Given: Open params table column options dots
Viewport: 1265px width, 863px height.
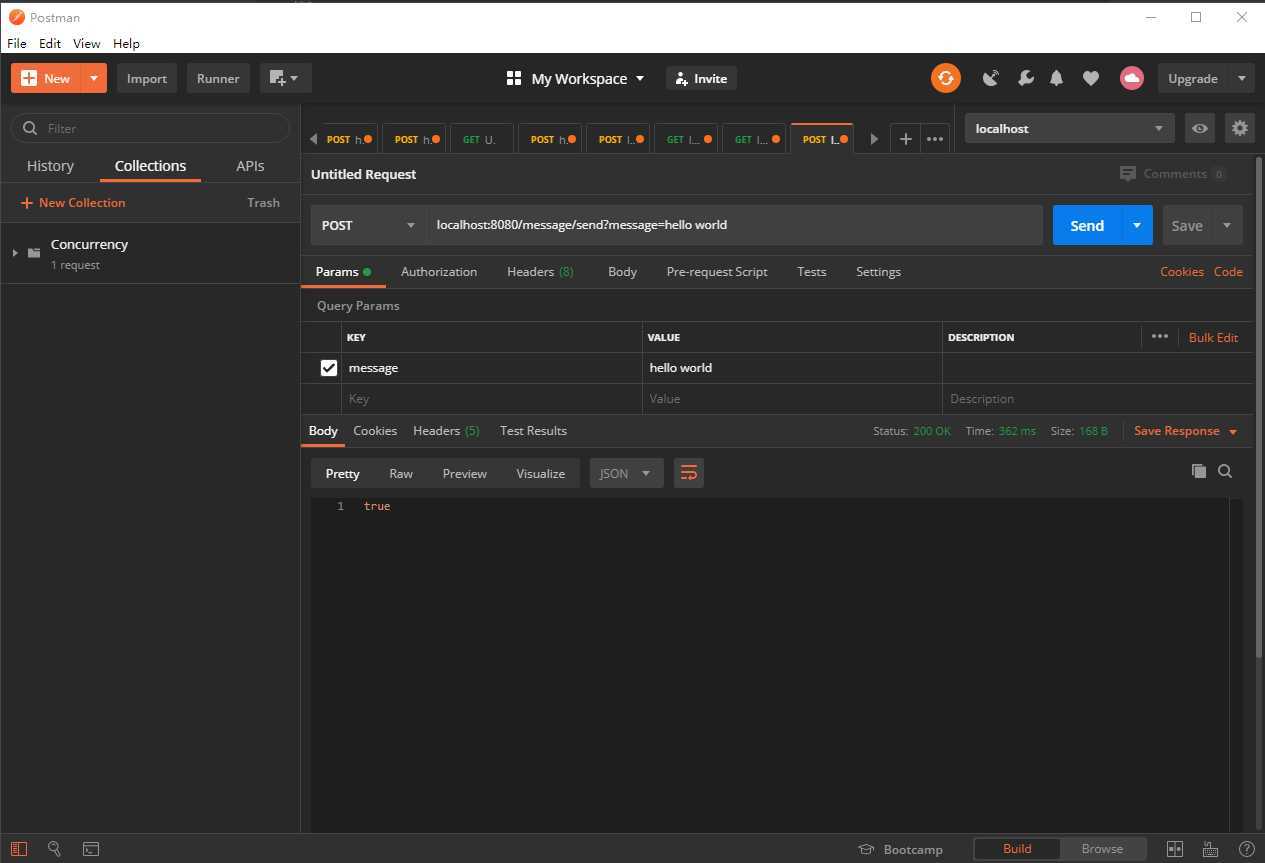Looking at the screenshot, I should (1160, 336).
